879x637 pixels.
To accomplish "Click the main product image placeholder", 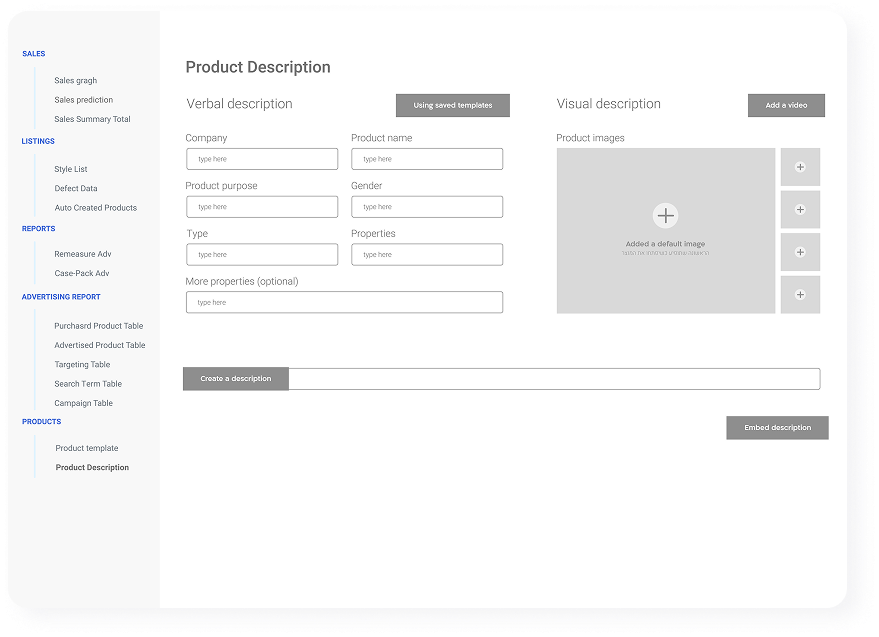I will coord(666,230).
